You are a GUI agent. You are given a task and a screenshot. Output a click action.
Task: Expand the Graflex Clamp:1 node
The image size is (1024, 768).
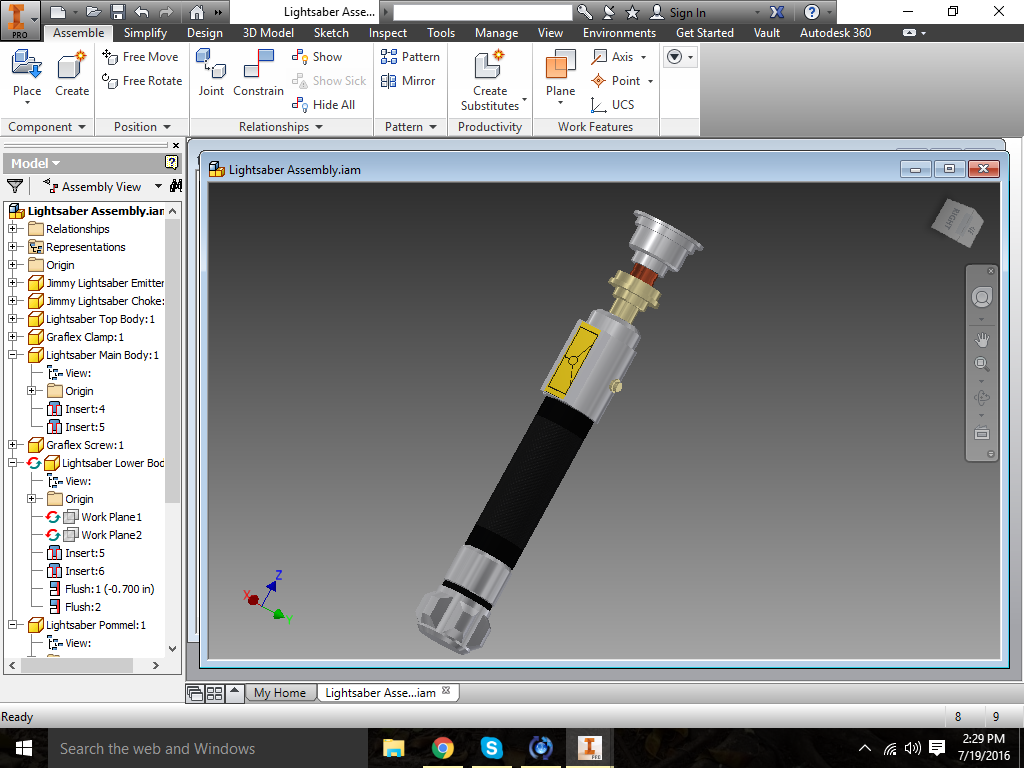coord(12,337)
